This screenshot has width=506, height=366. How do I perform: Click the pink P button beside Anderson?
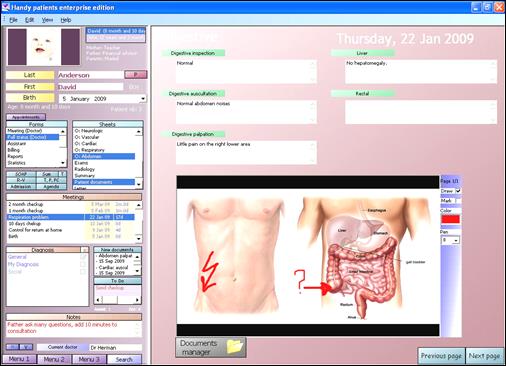click(x=135, y=75)
